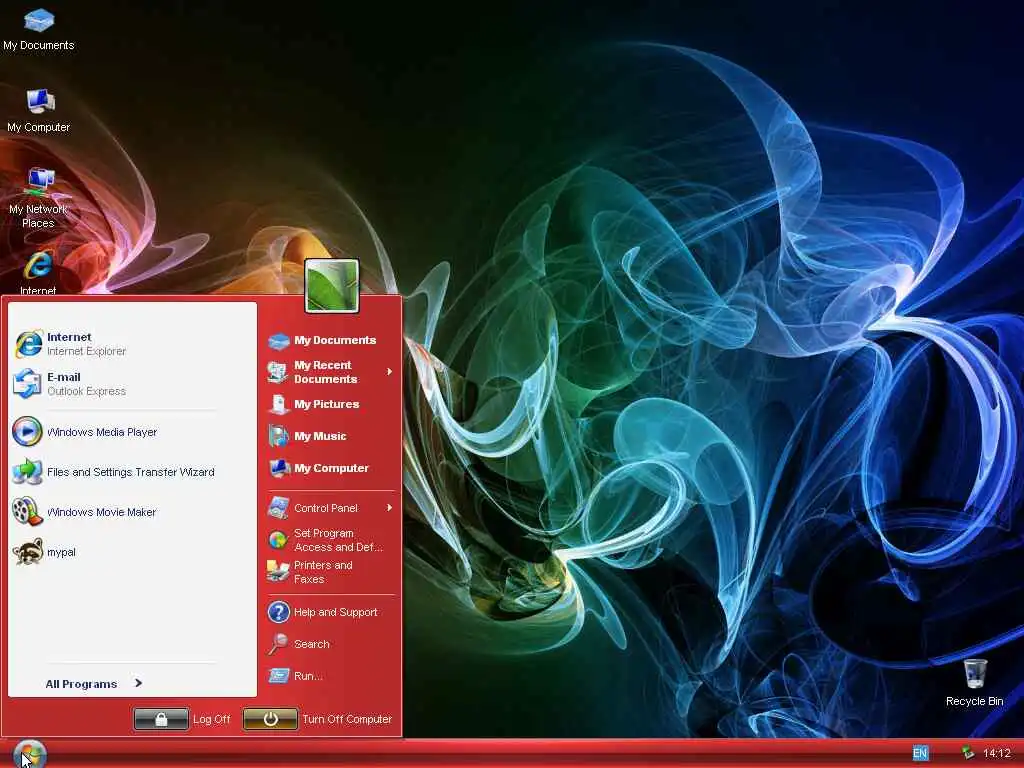Viewport: 1024px width, 768px height.
Task: Open the Internet Explorer desktop shortcut
Action: point(39,273)
